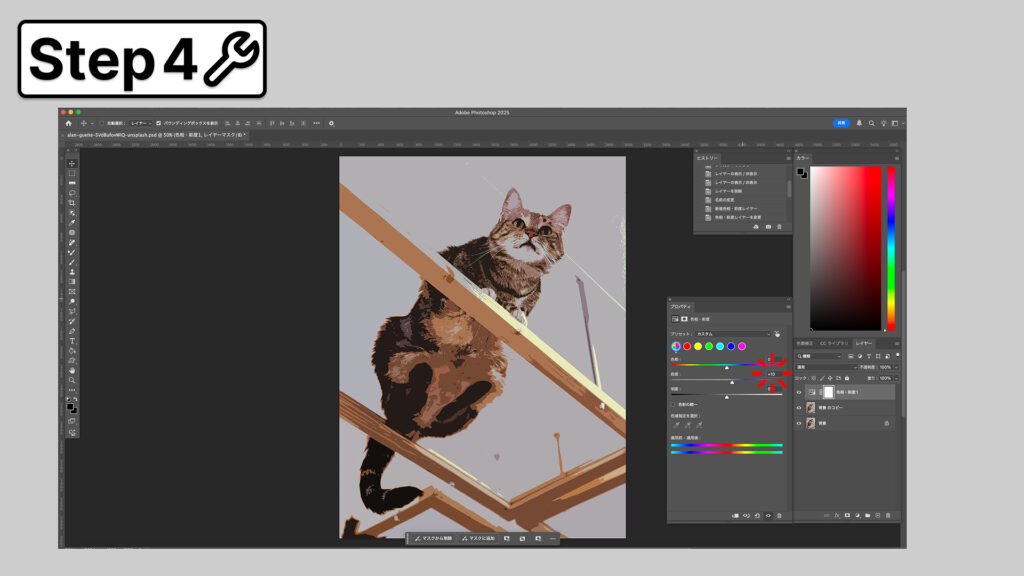Viewport: 1024px width, 576px height.
Task: Open the layer filter kind dropdown
Action: click(820, 356)
